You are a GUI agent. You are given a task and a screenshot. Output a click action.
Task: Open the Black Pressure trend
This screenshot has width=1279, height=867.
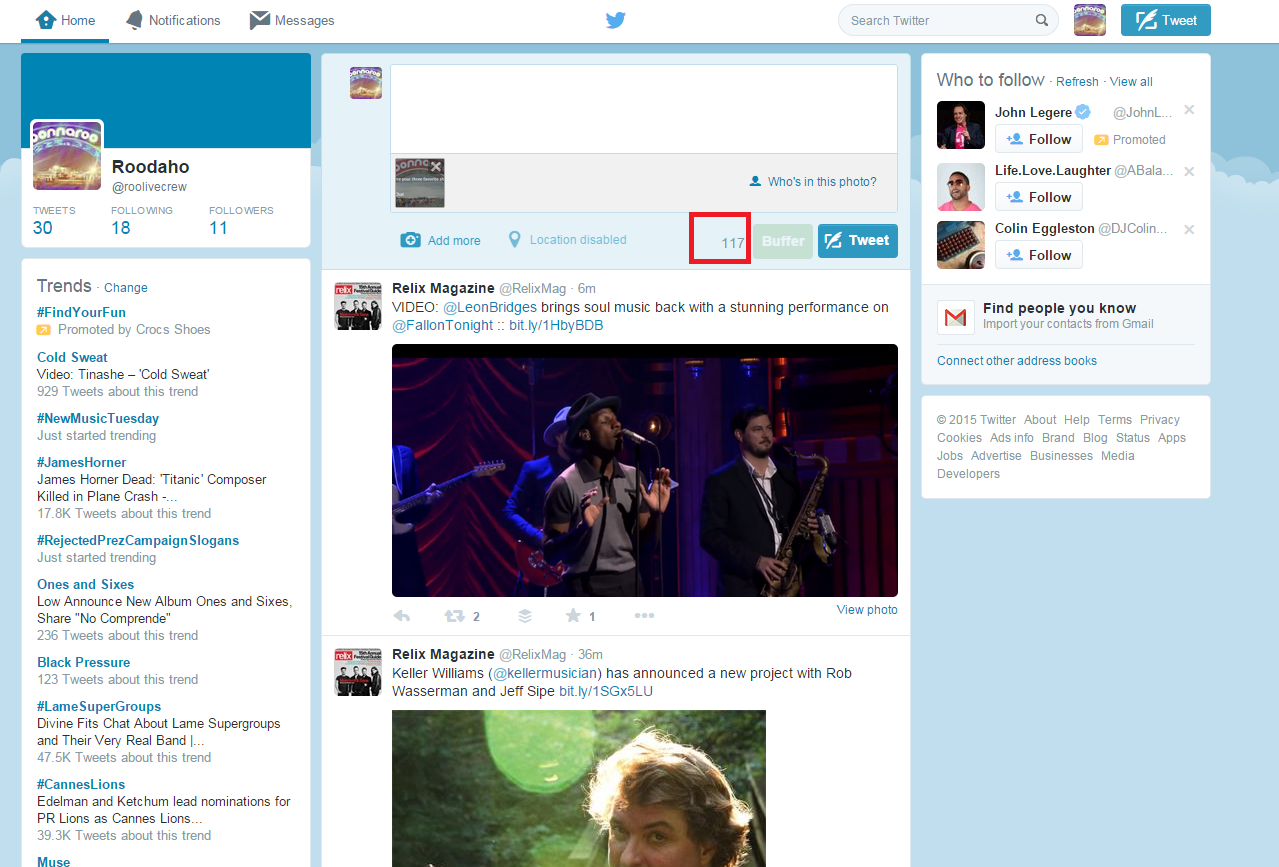coord(84,662)
